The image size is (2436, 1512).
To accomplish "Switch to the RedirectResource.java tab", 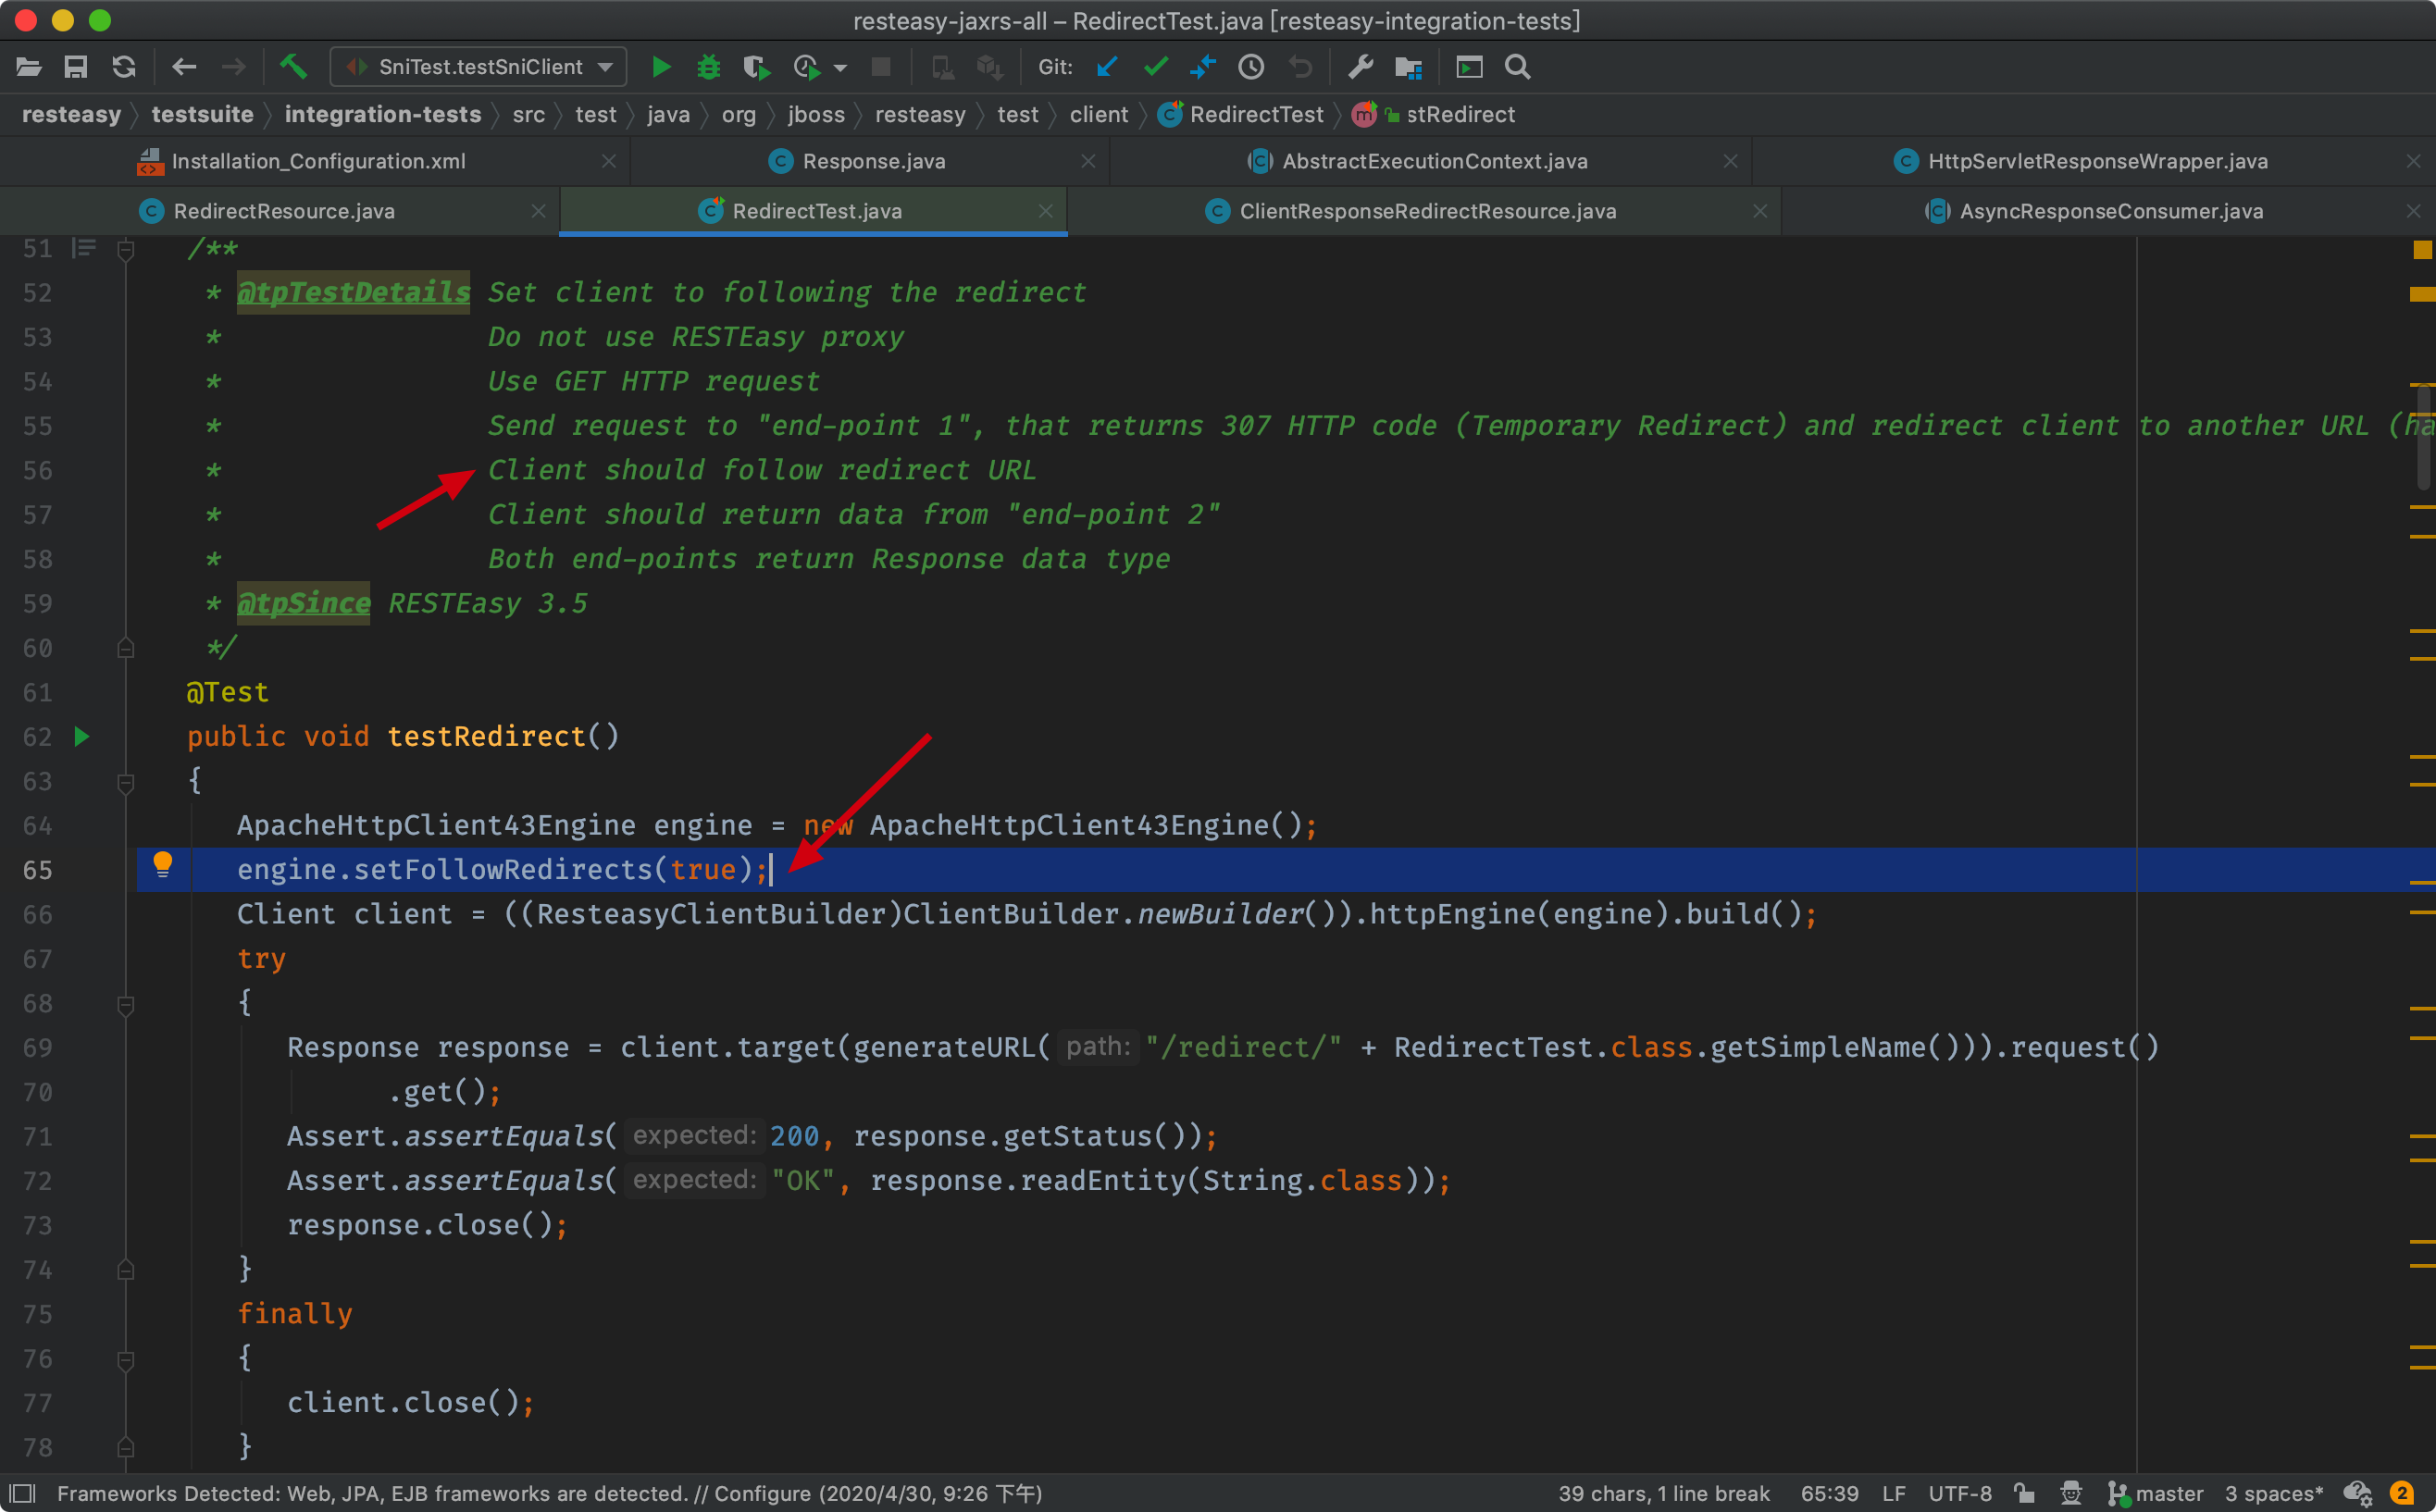I will 283,211.
